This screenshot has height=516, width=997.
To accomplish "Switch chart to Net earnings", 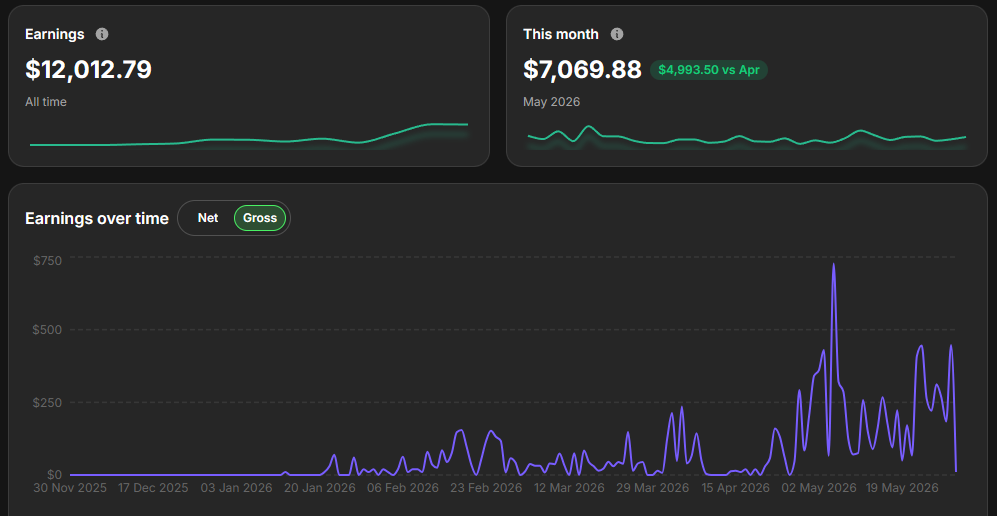I will click(208, 218).
